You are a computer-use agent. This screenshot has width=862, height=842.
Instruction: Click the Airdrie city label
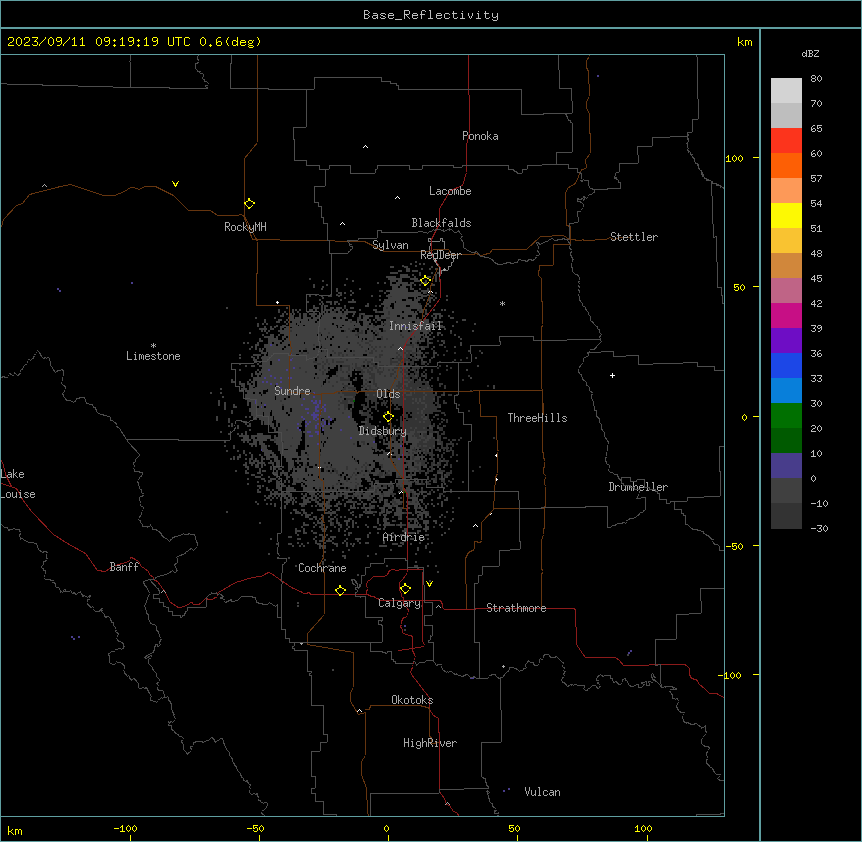[x=403, y=537]
